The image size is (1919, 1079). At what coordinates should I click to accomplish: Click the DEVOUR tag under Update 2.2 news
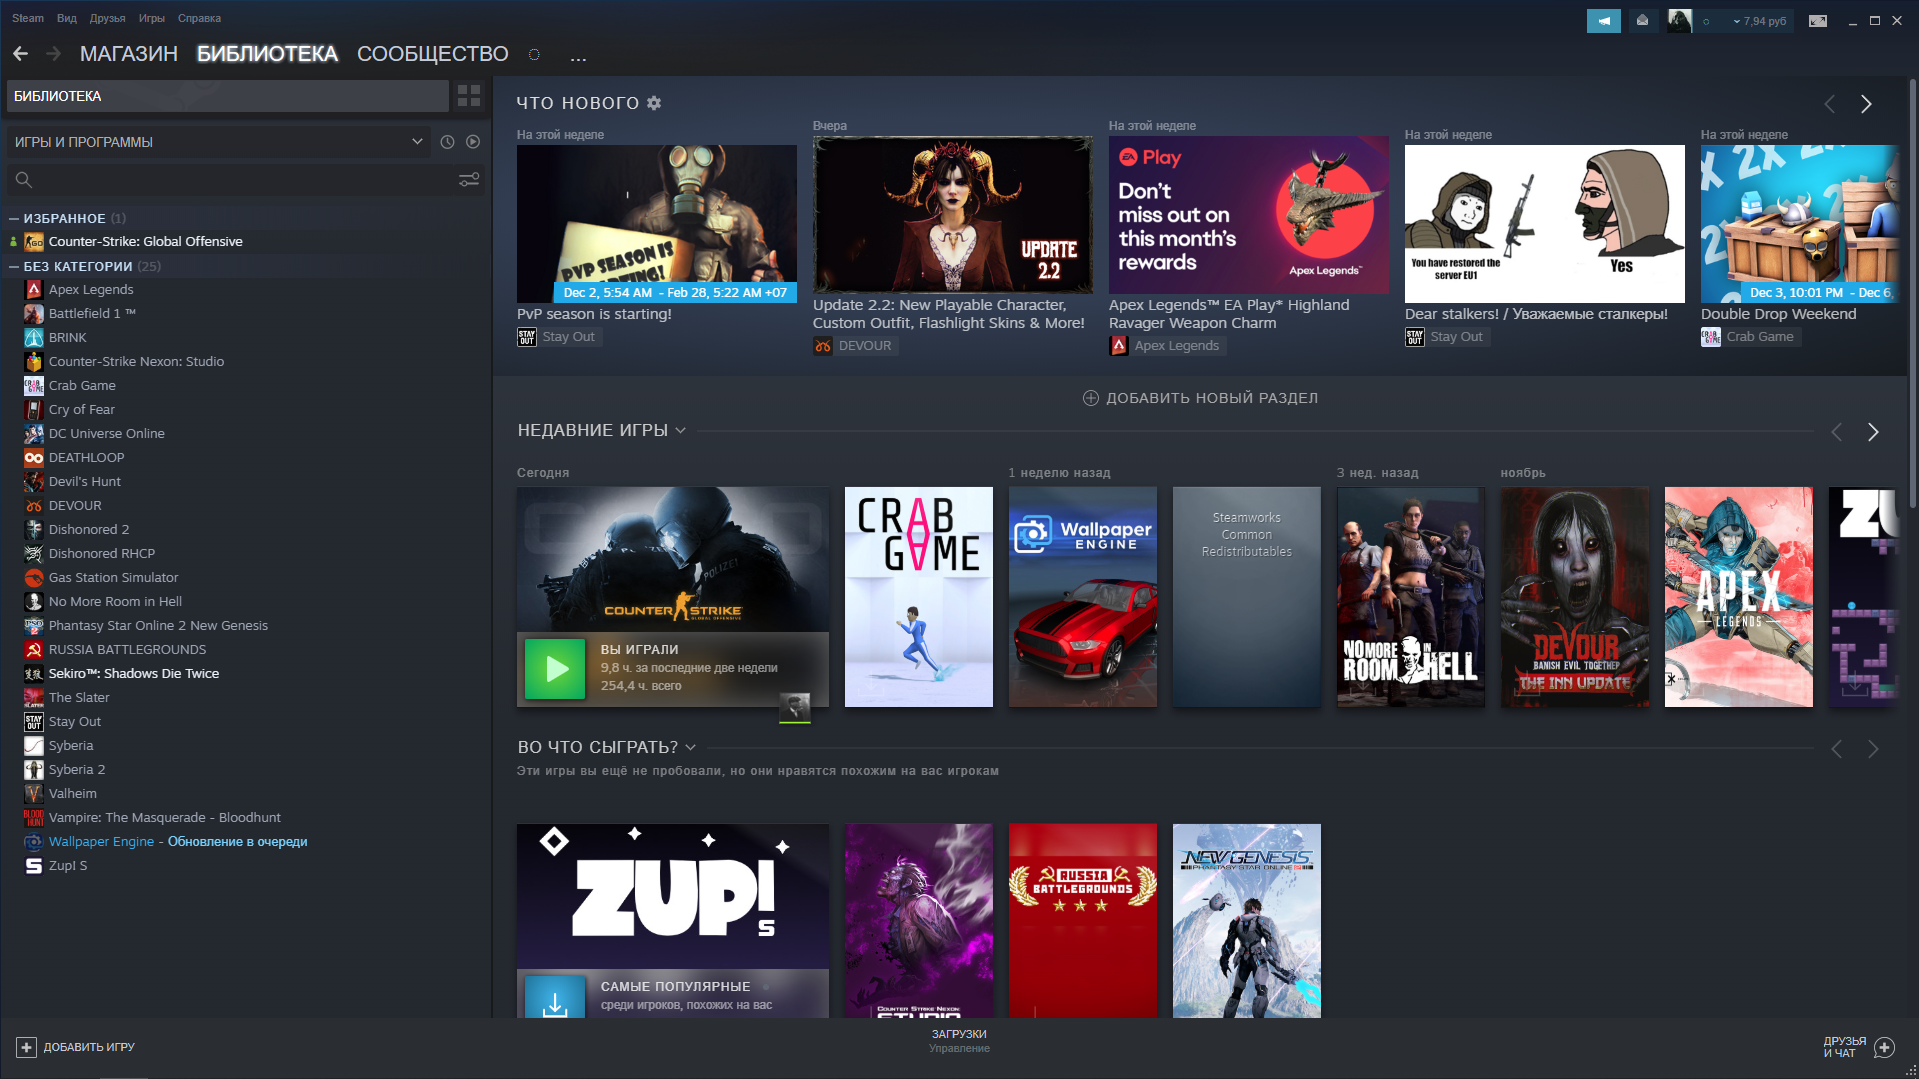point(854,346)
